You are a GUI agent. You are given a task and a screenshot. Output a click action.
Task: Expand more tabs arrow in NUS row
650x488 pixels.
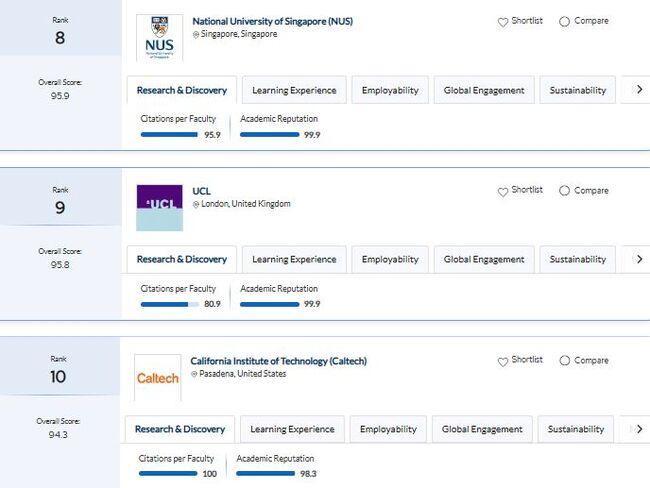tap(638, 90)
